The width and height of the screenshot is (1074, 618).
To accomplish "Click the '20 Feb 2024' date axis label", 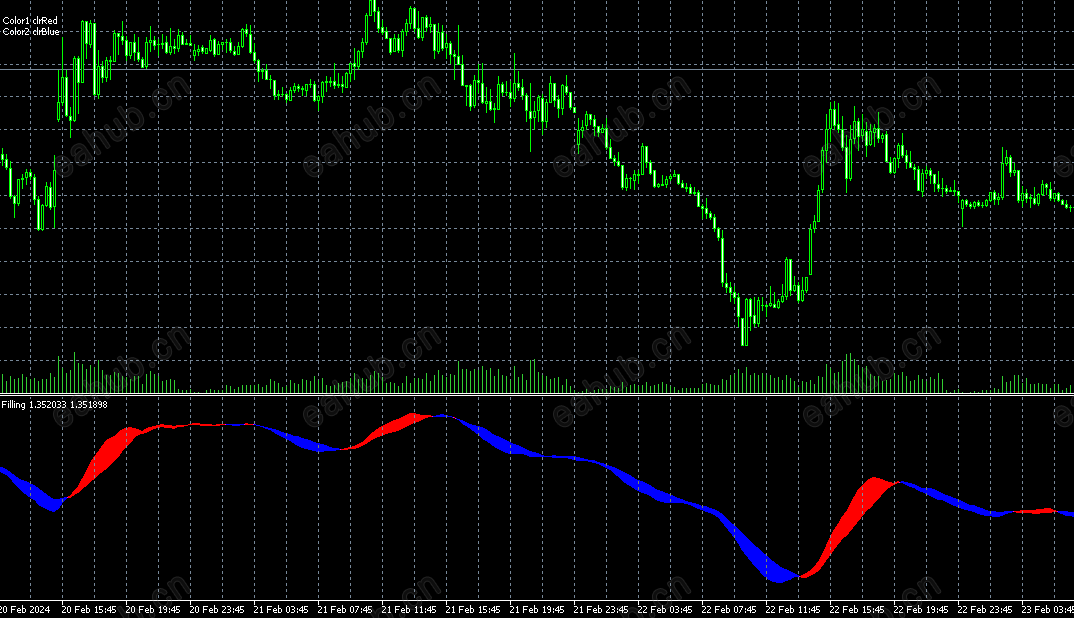I will (25, 610).
